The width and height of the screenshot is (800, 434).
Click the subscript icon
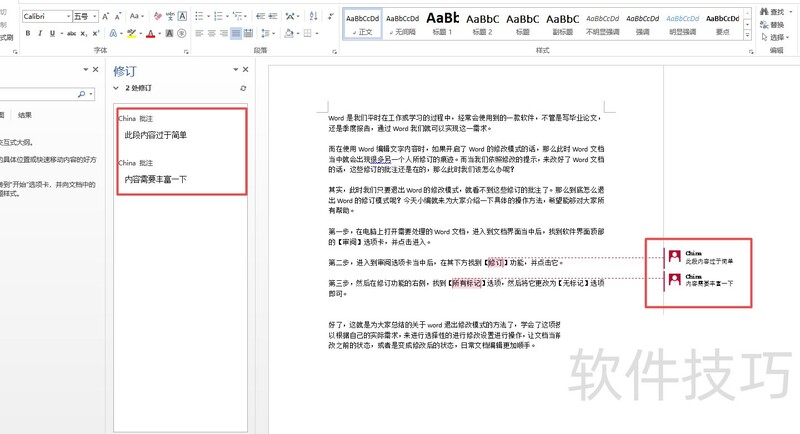[84, 33]
